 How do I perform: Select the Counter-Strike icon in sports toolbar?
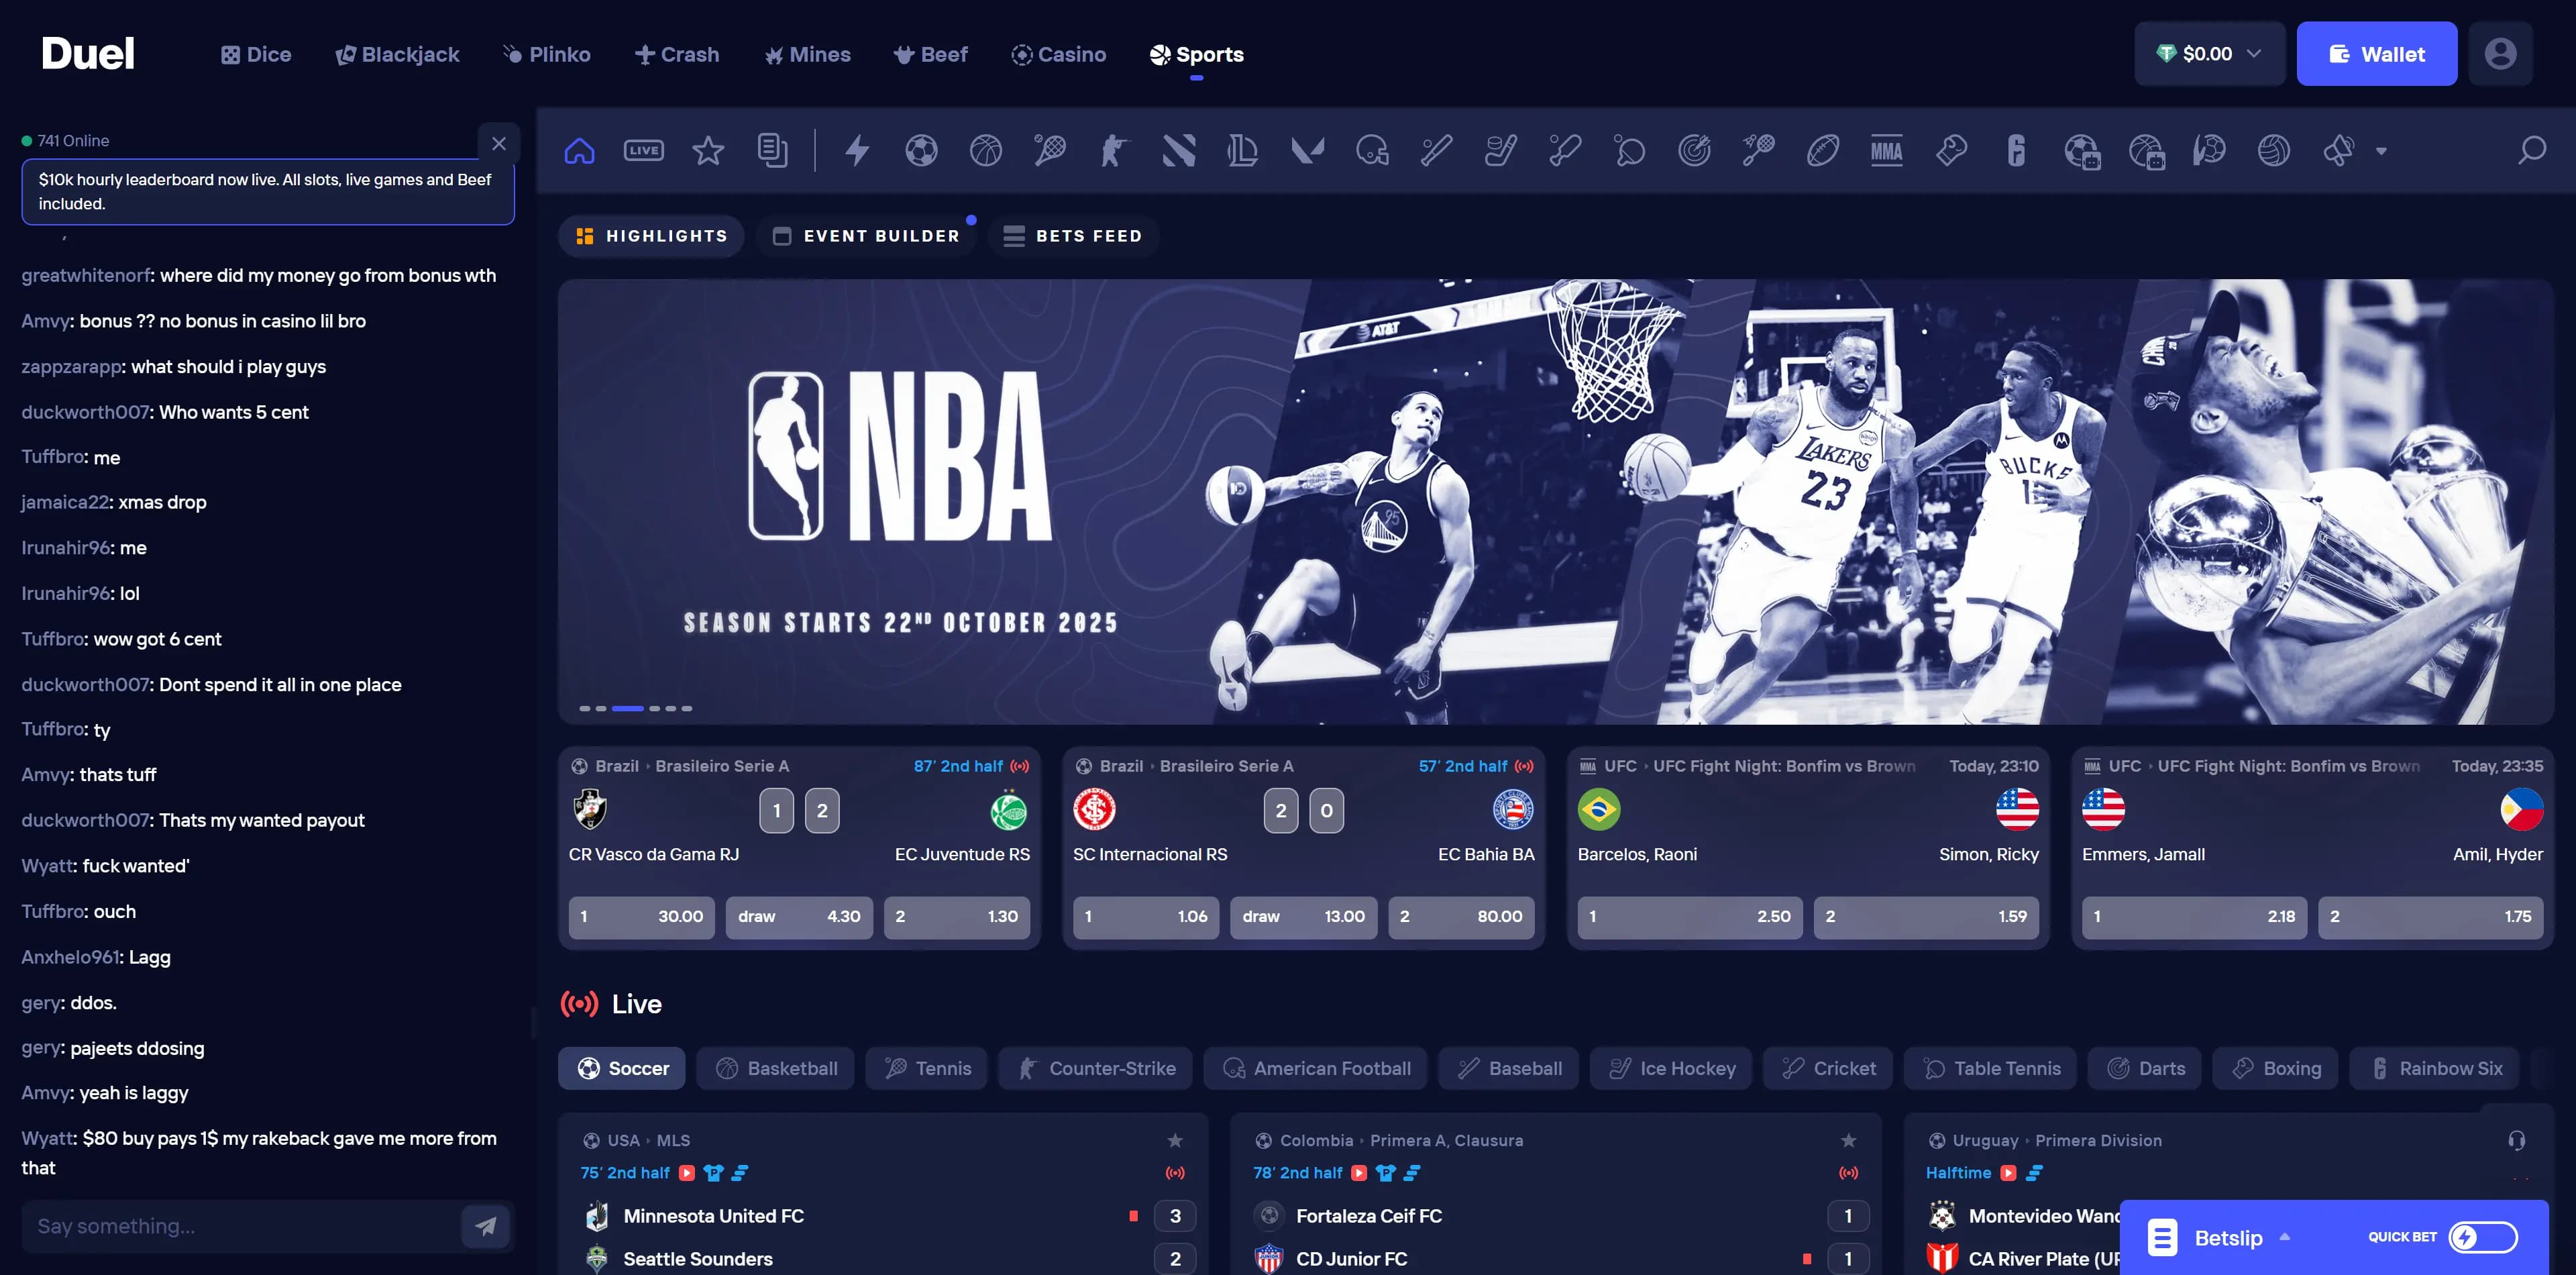click(1114, 151)
